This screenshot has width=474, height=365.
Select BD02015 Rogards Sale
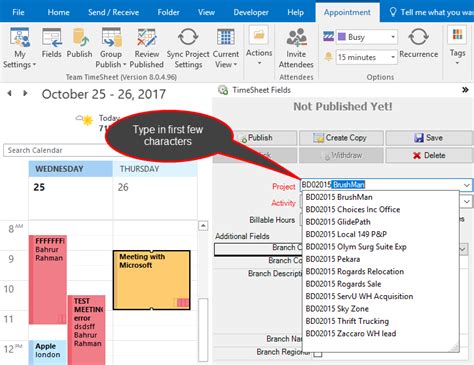(x=380, y=284)
